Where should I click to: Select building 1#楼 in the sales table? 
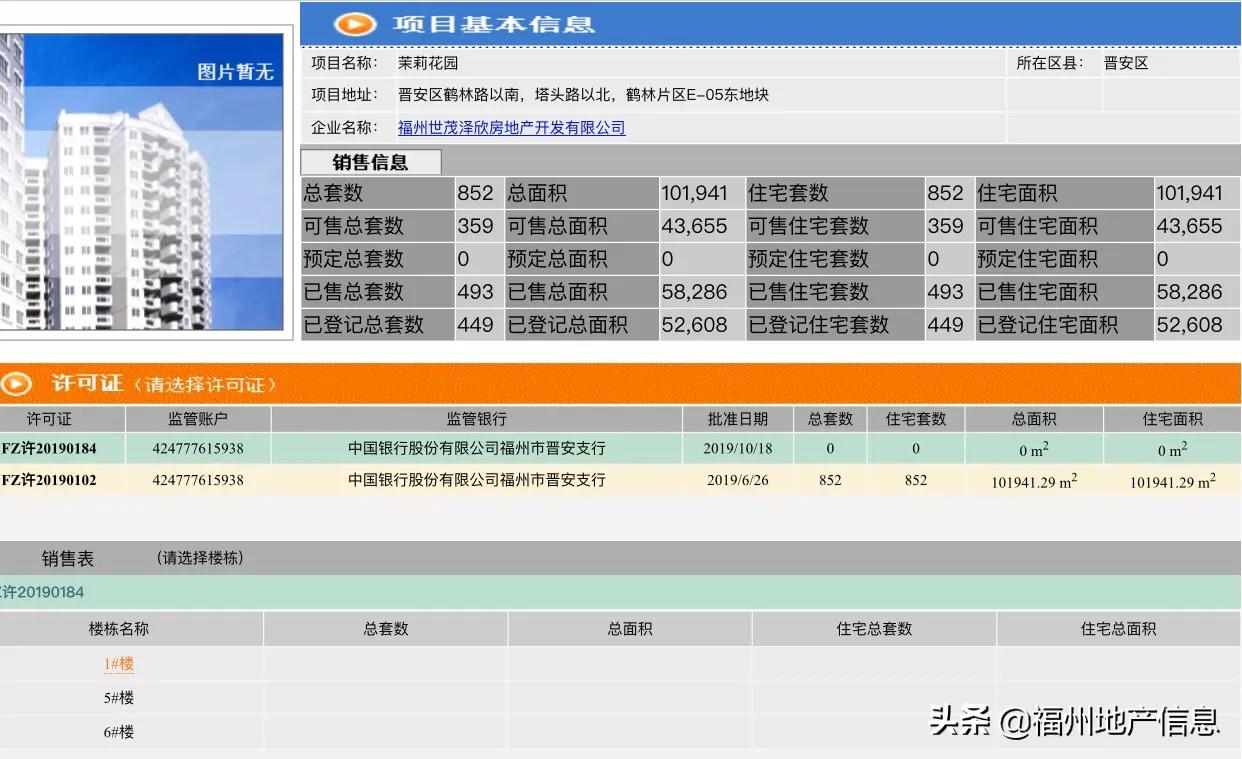[122, 663]
